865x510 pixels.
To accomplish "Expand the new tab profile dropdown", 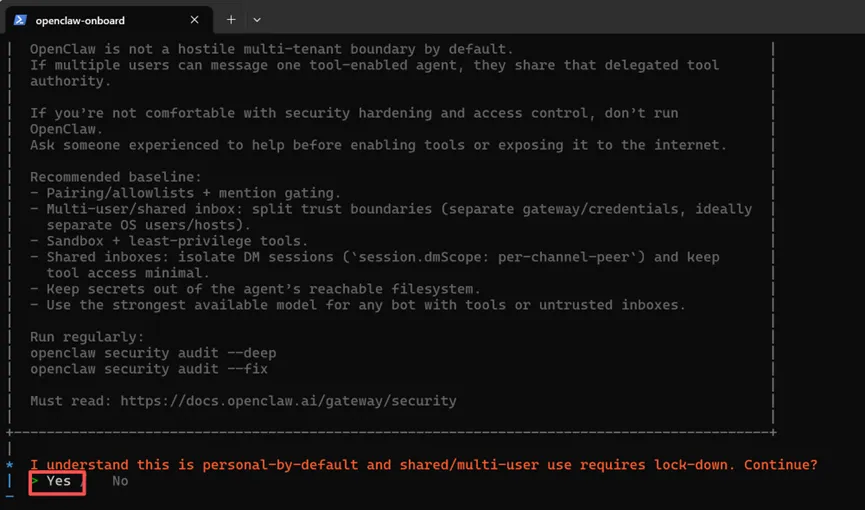I will click(257, 20).
